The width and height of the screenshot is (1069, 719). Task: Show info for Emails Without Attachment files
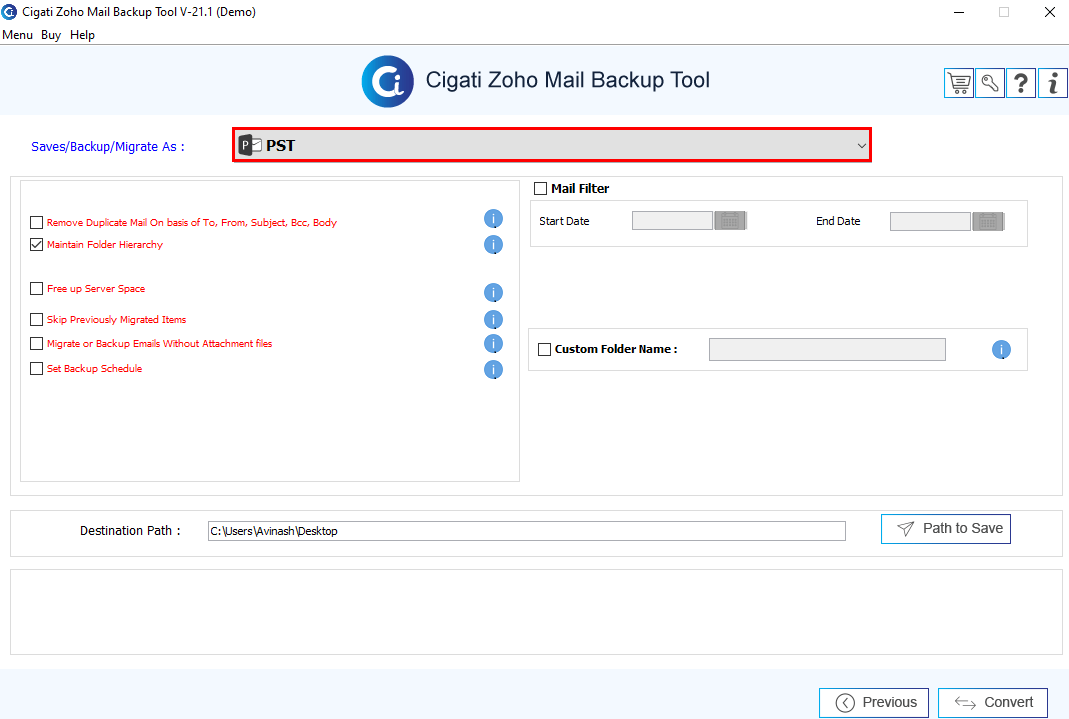(493, 343)
